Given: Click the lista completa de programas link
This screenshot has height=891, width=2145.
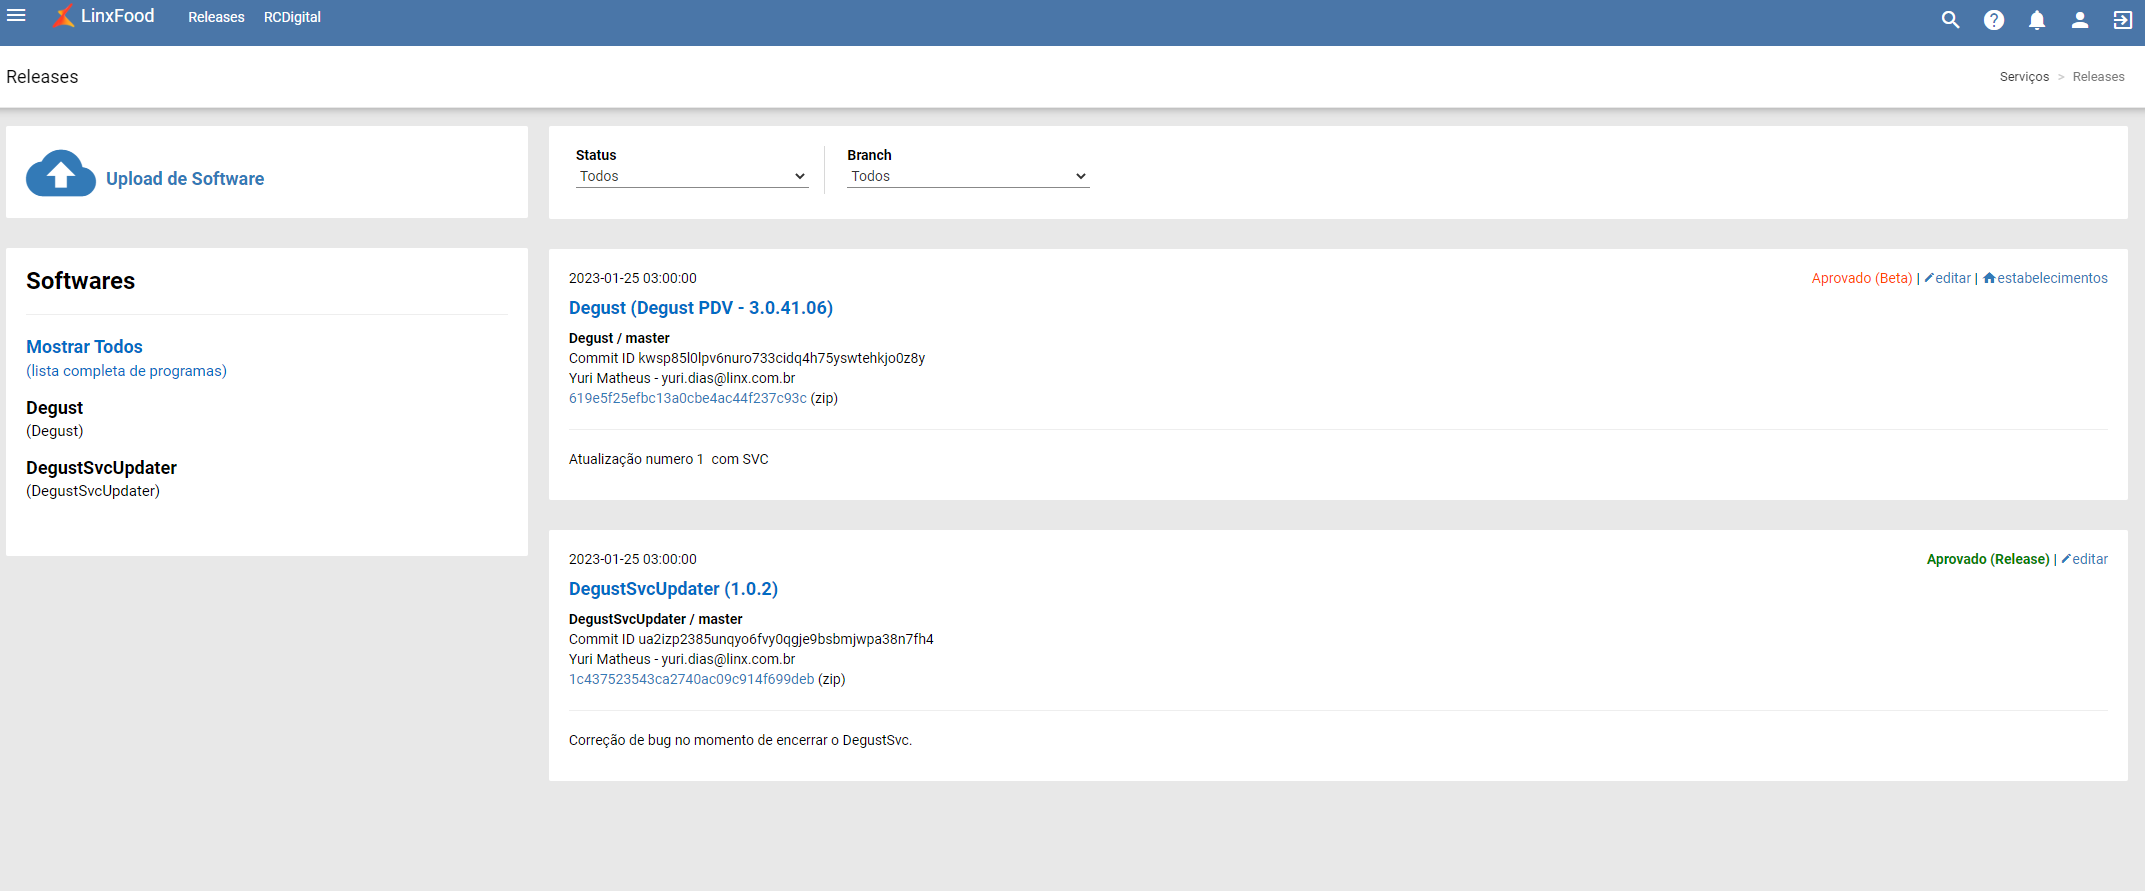Looking at the screenshot, I should click(x=126, y=371).
